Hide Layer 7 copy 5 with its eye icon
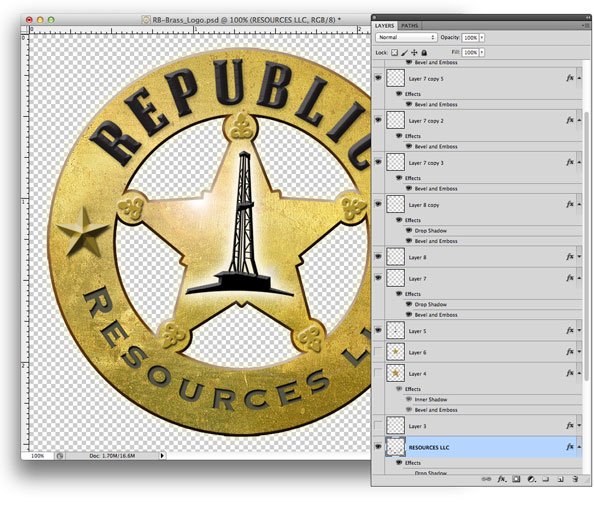594x518 pixels. (378, 78)
